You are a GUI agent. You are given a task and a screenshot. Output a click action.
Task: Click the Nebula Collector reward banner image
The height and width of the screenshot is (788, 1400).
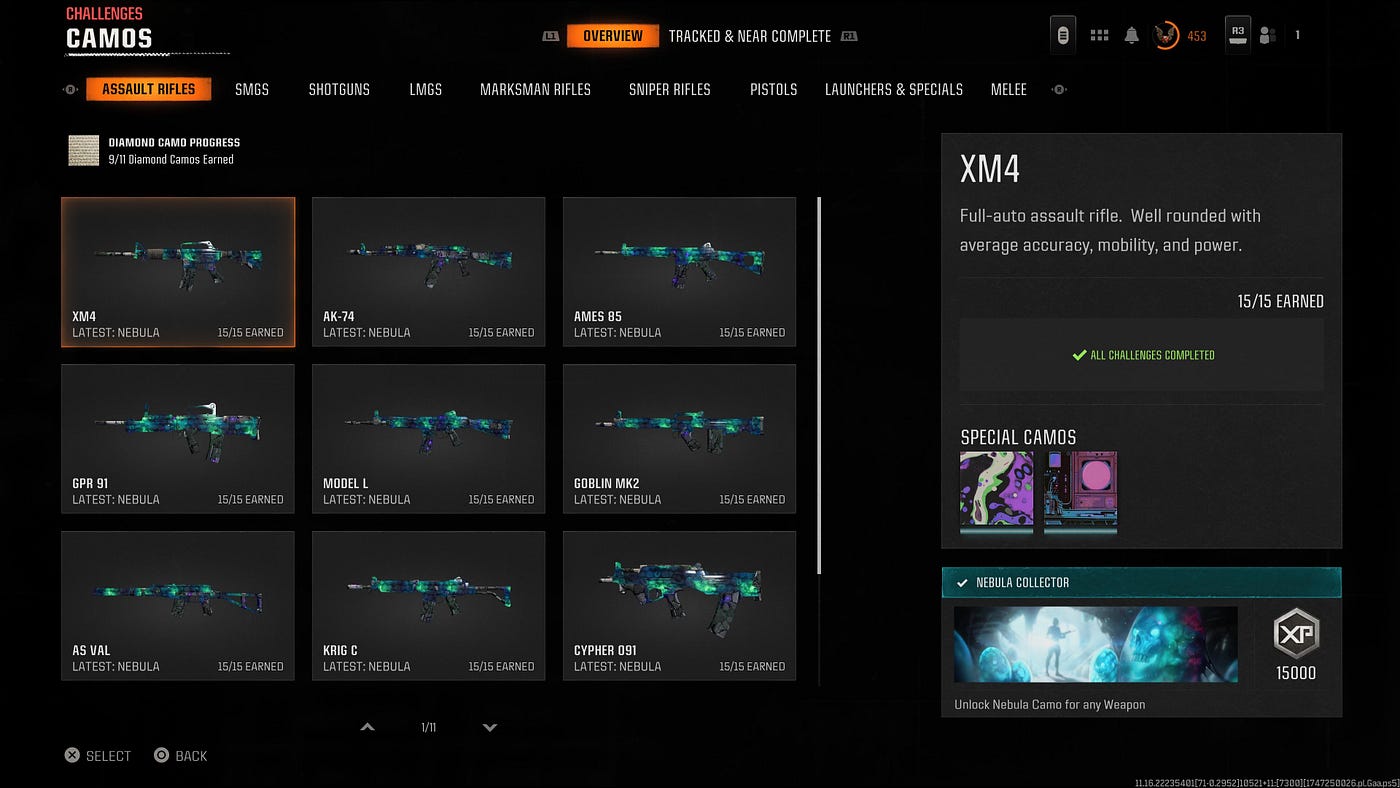point(1096,645)
